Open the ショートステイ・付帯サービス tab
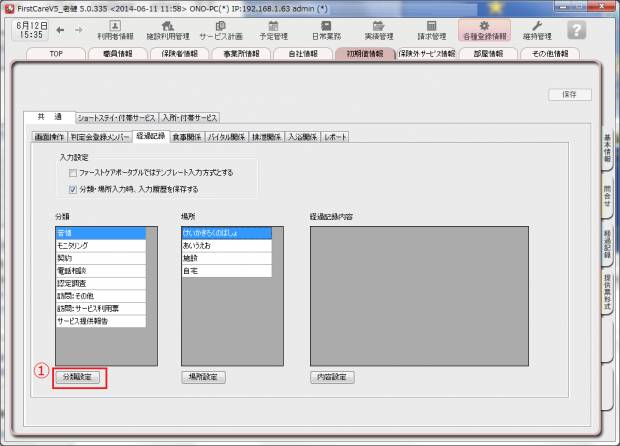The width and height of the screenshot is (620, 446). [x=118, y=117]
